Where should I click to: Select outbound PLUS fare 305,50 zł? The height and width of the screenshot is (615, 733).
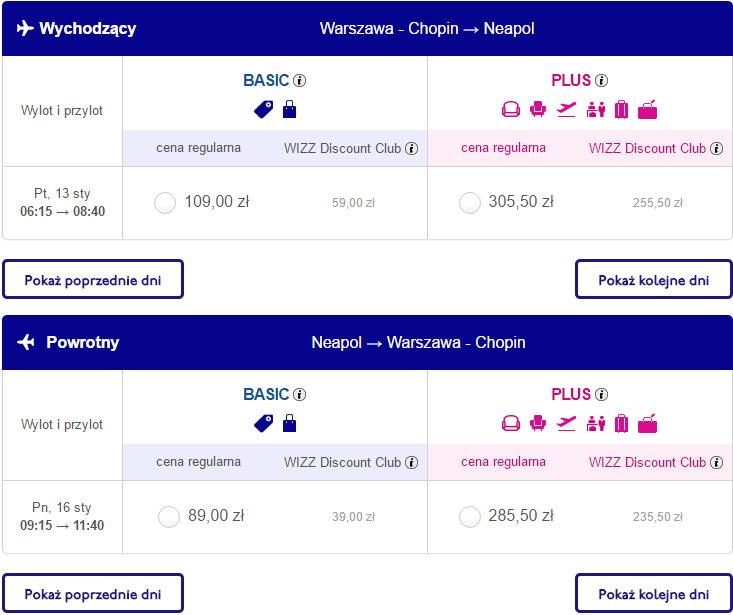[470, 203]
